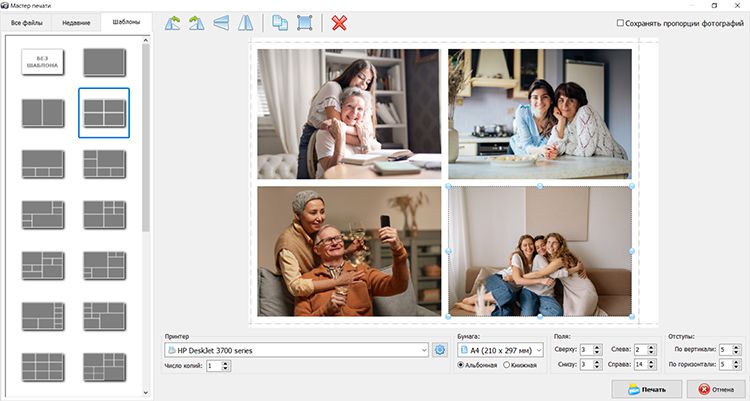Switch to the 'Все файлы' tab

coord(27,21)
